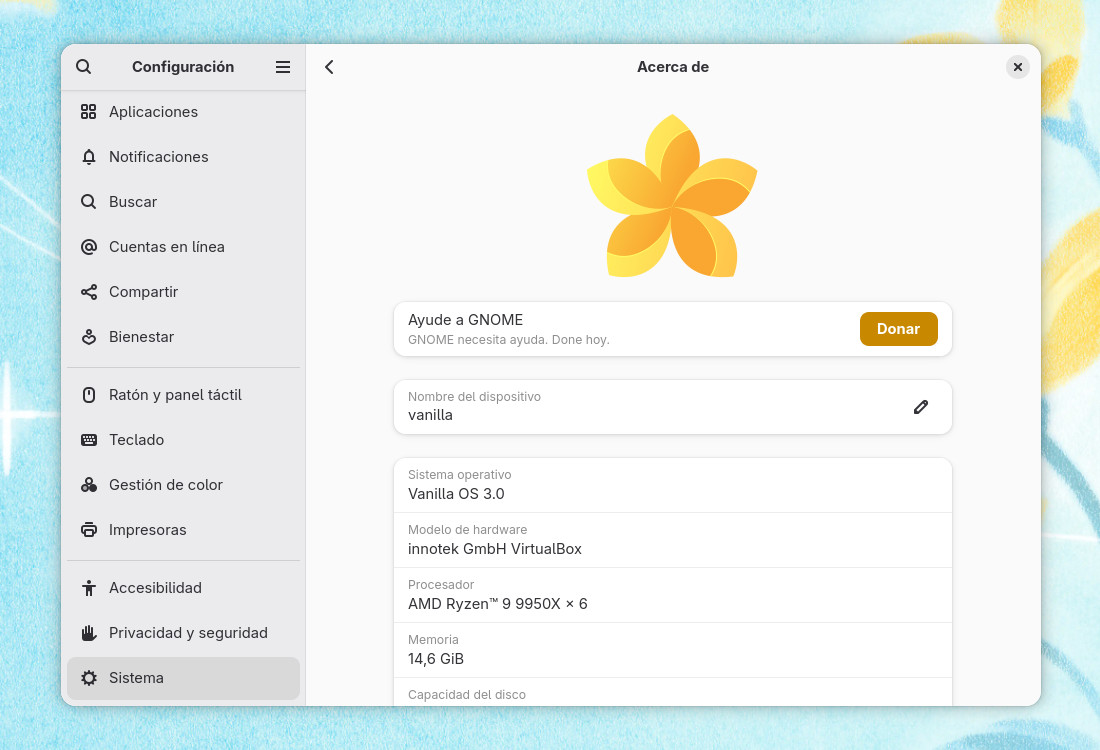Open Teclado settings
This screenshot has height=750, width=1100.
(183, 440)
